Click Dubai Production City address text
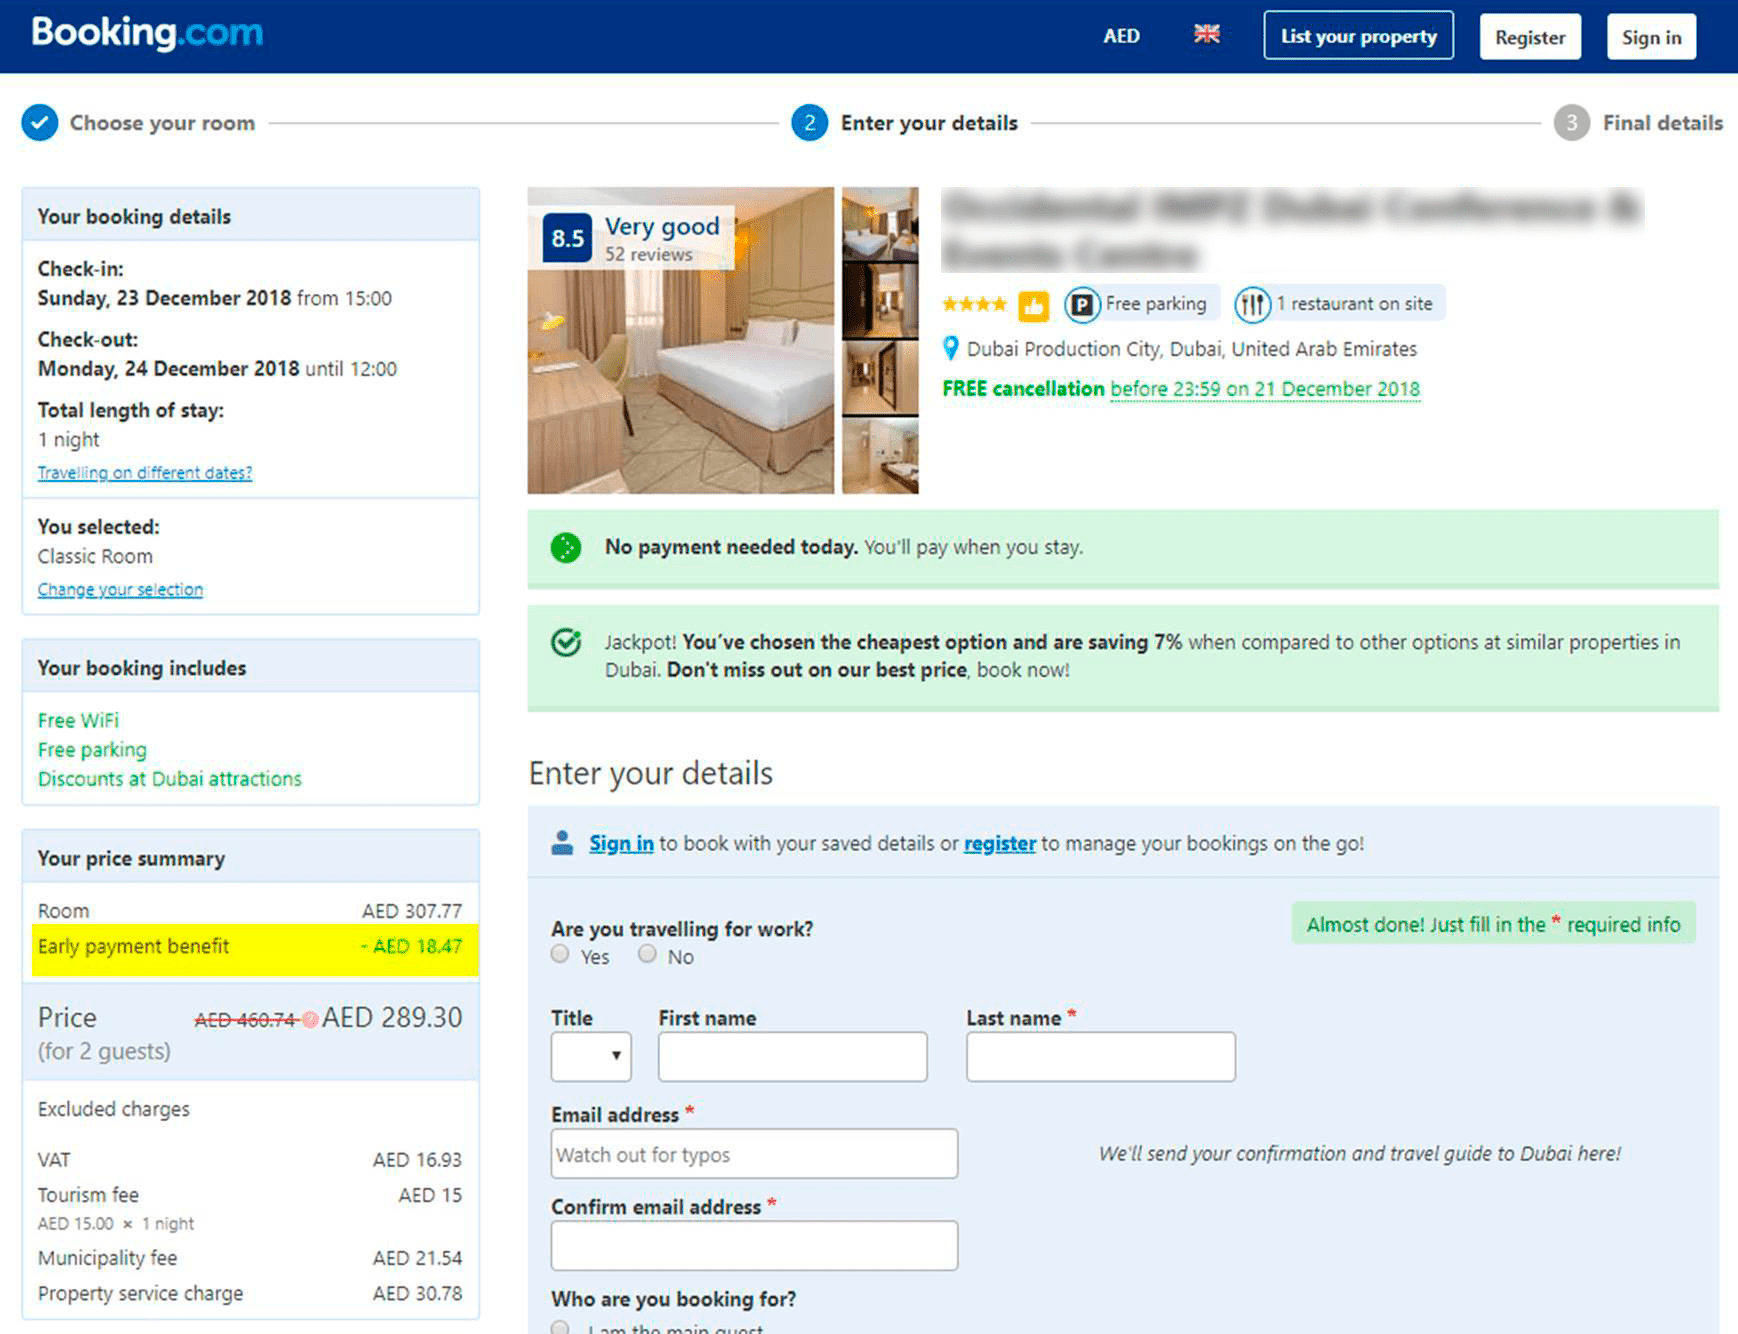The width and height of the screenshot is (1738, 1334). 1192,349
